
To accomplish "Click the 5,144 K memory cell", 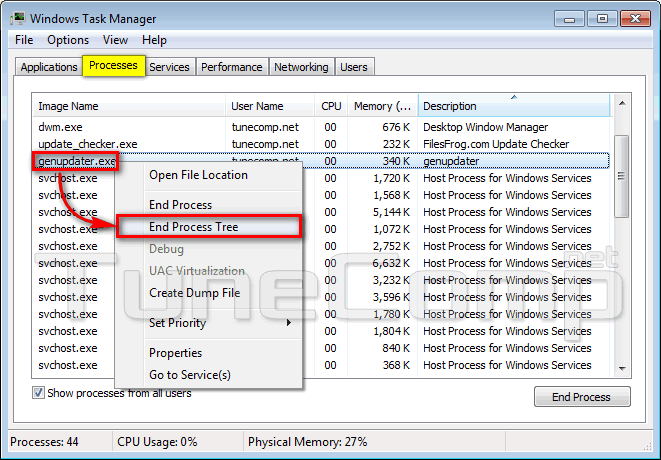I will coord(392,212).
